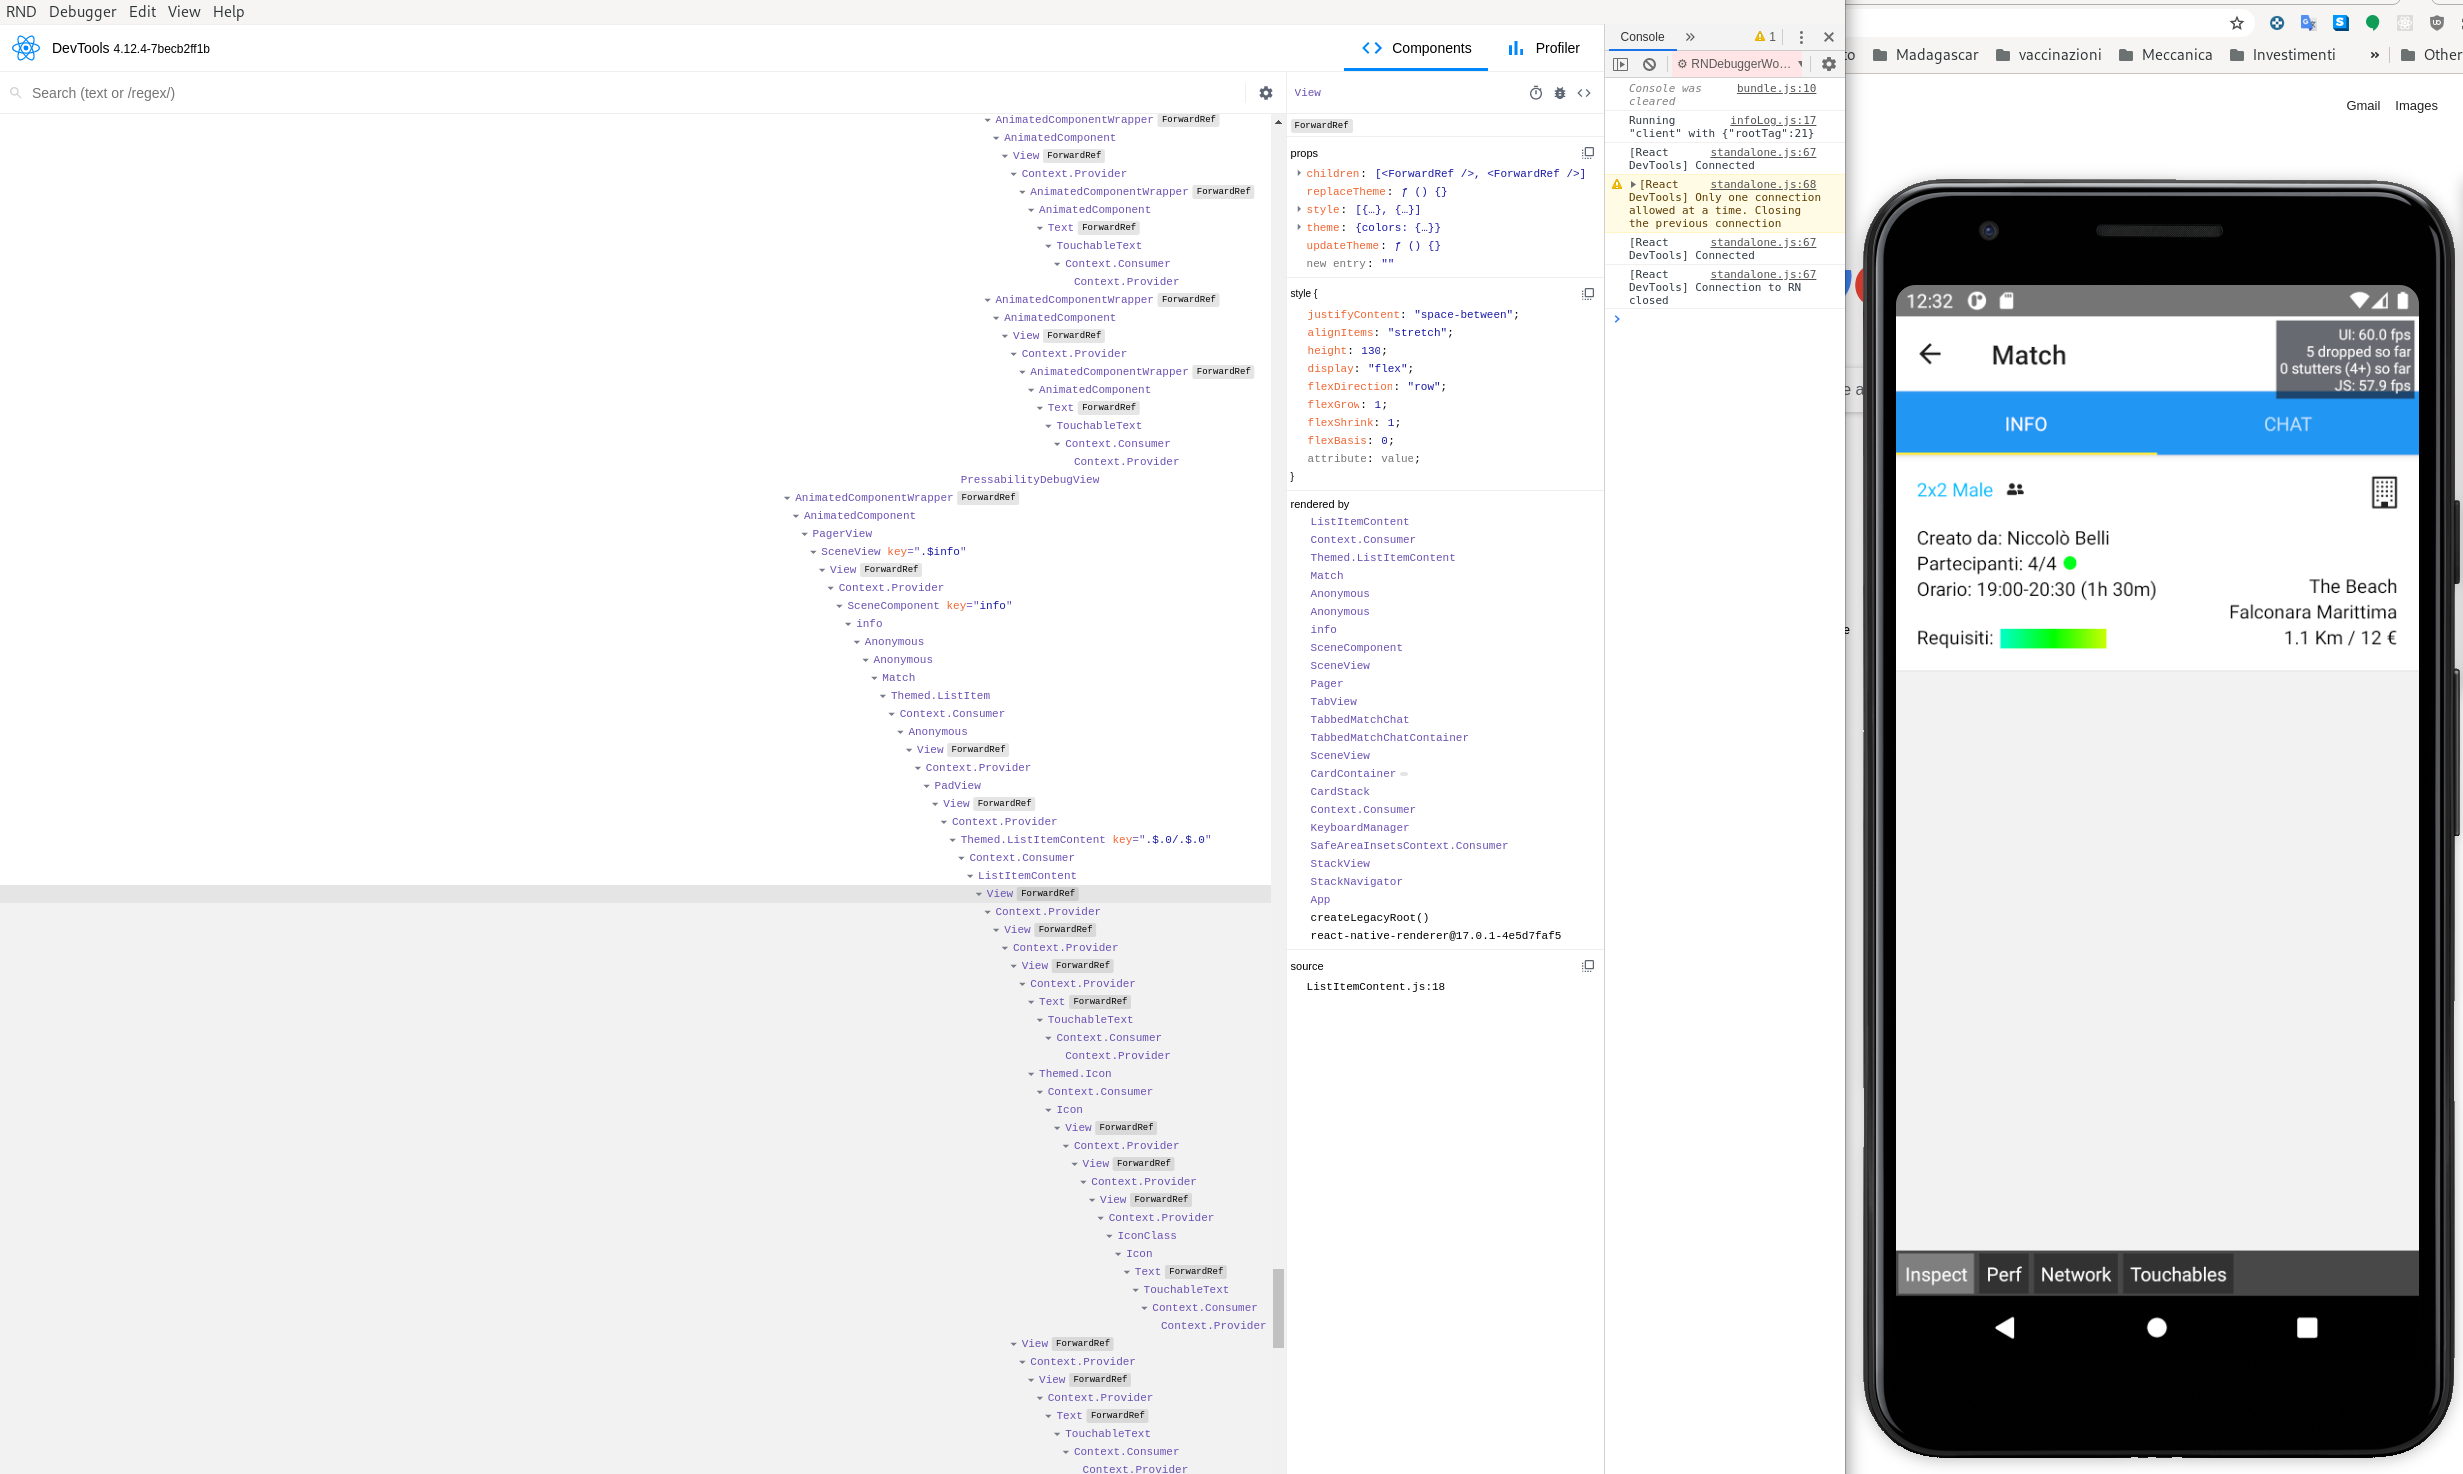Collapse the Themed.Icon tree node
2463x1474 pixels.
(x=1032, y=1074)
